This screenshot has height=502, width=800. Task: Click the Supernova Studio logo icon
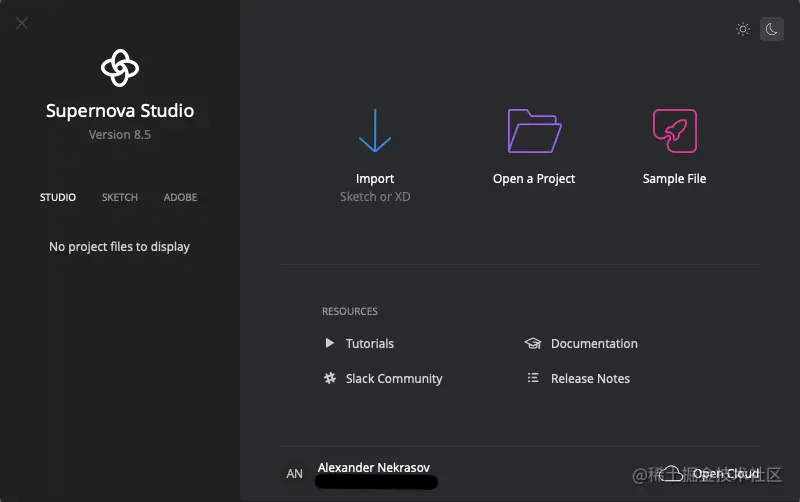(x=120, y=68)
